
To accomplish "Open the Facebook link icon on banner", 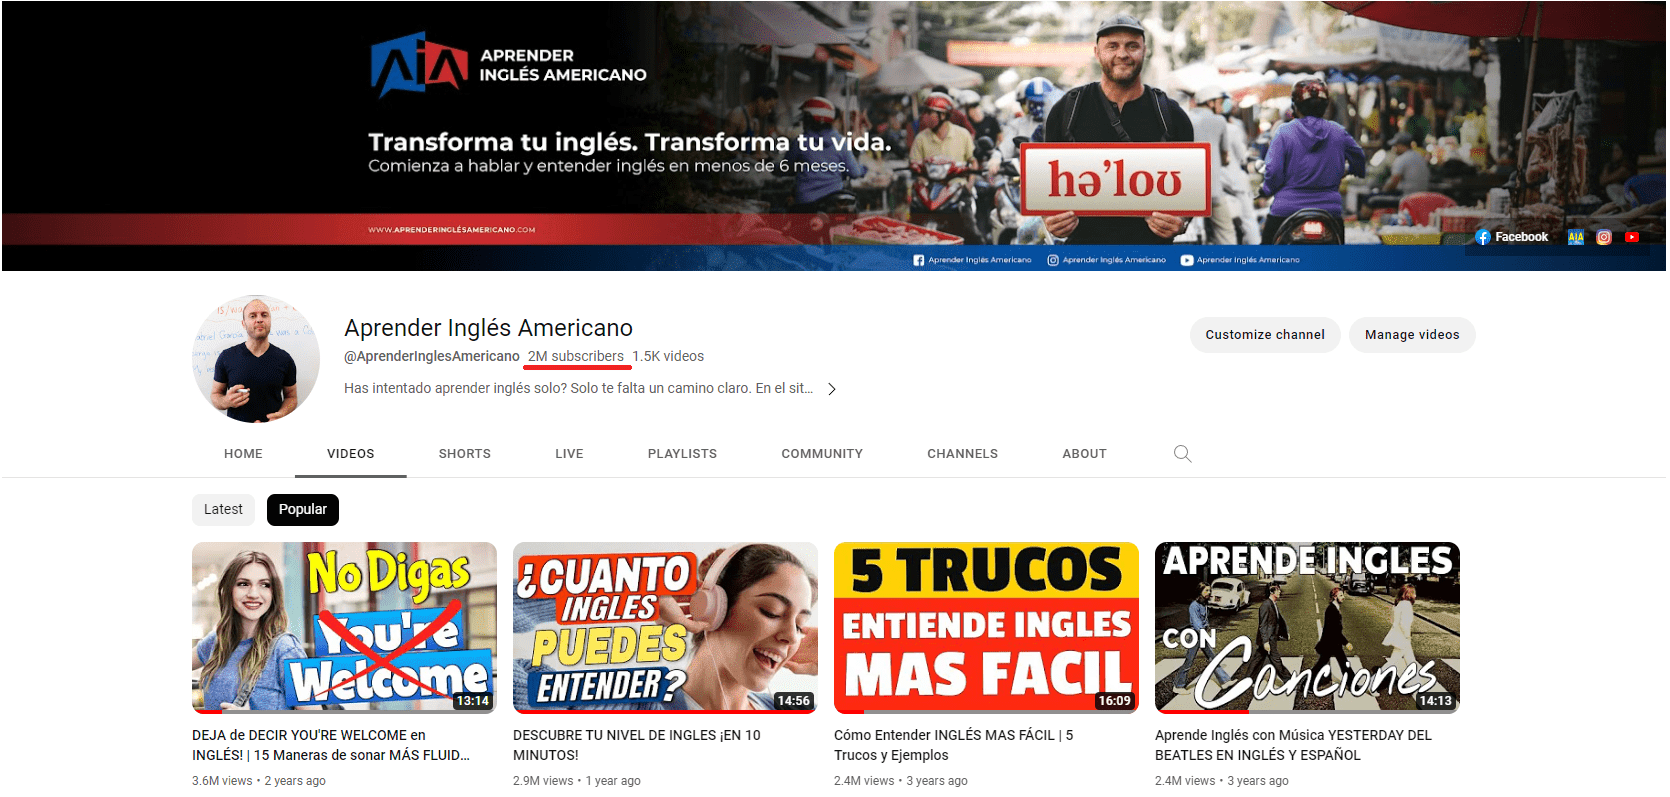I will point(1483,237).
